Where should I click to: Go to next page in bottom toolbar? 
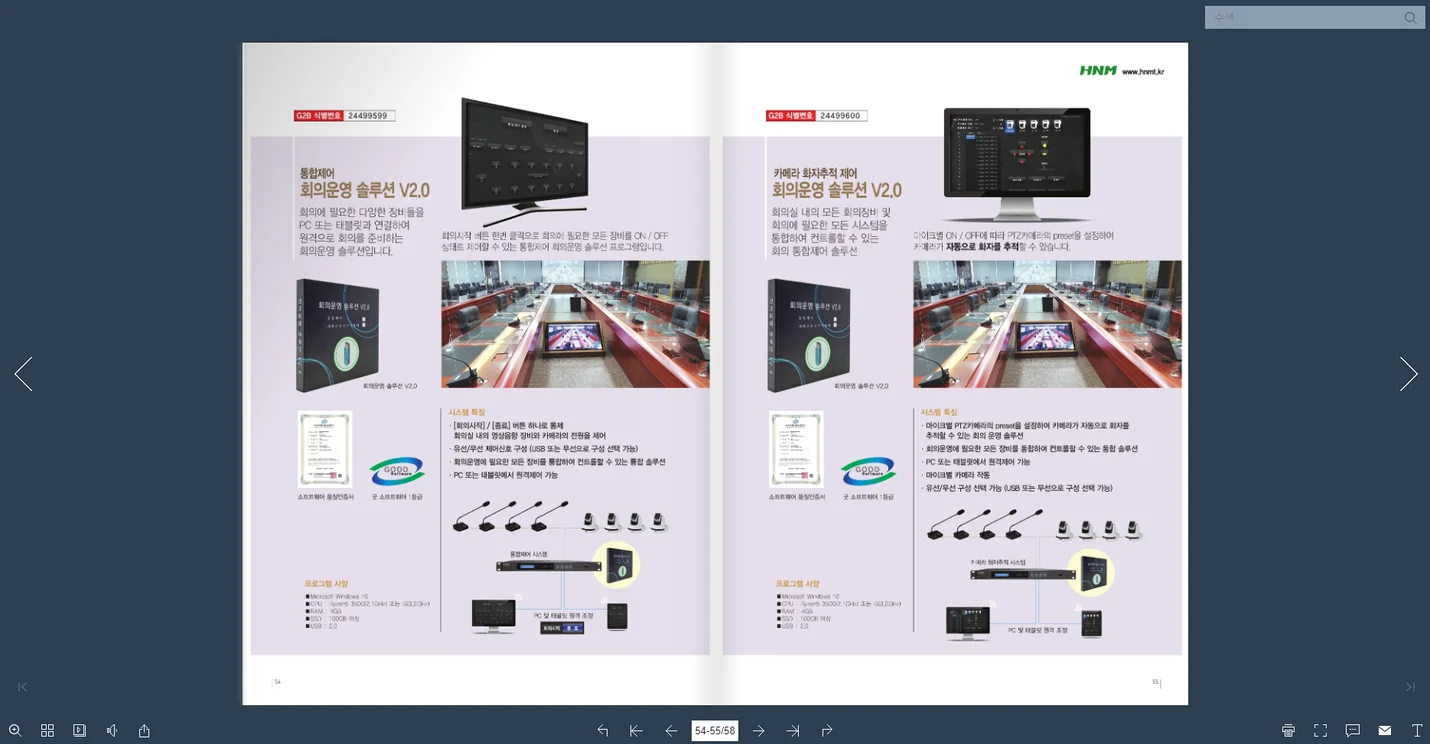(759, 731)
